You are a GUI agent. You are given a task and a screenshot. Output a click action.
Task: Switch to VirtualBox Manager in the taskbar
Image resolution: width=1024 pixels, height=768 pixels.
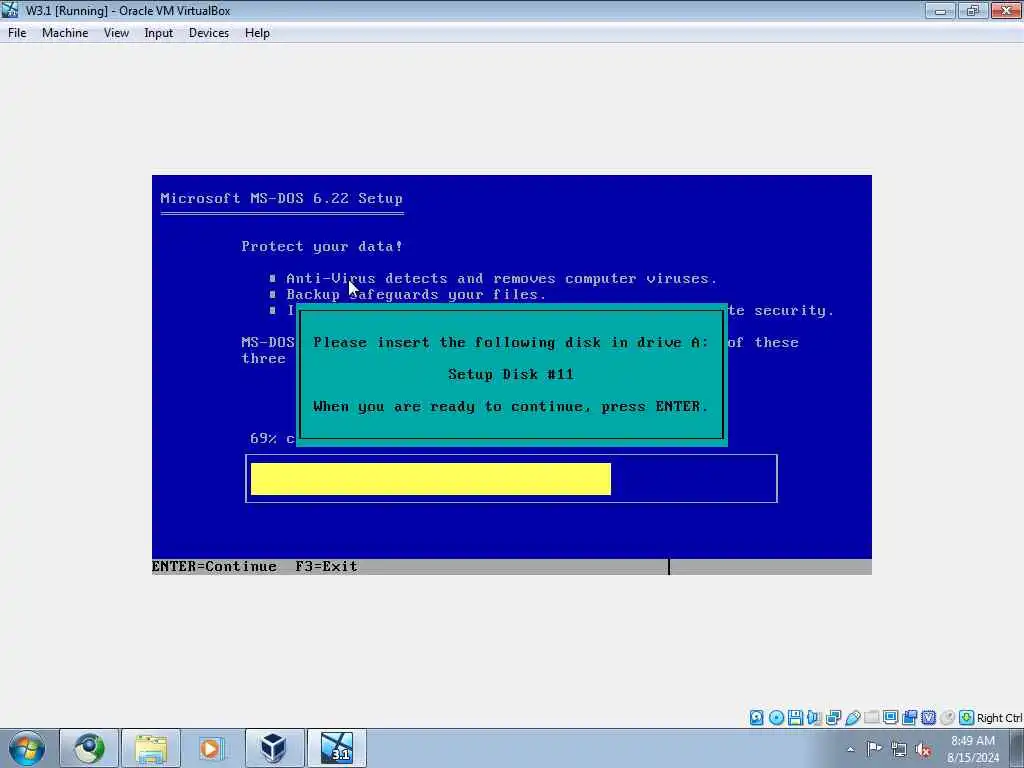pos(274,748)
